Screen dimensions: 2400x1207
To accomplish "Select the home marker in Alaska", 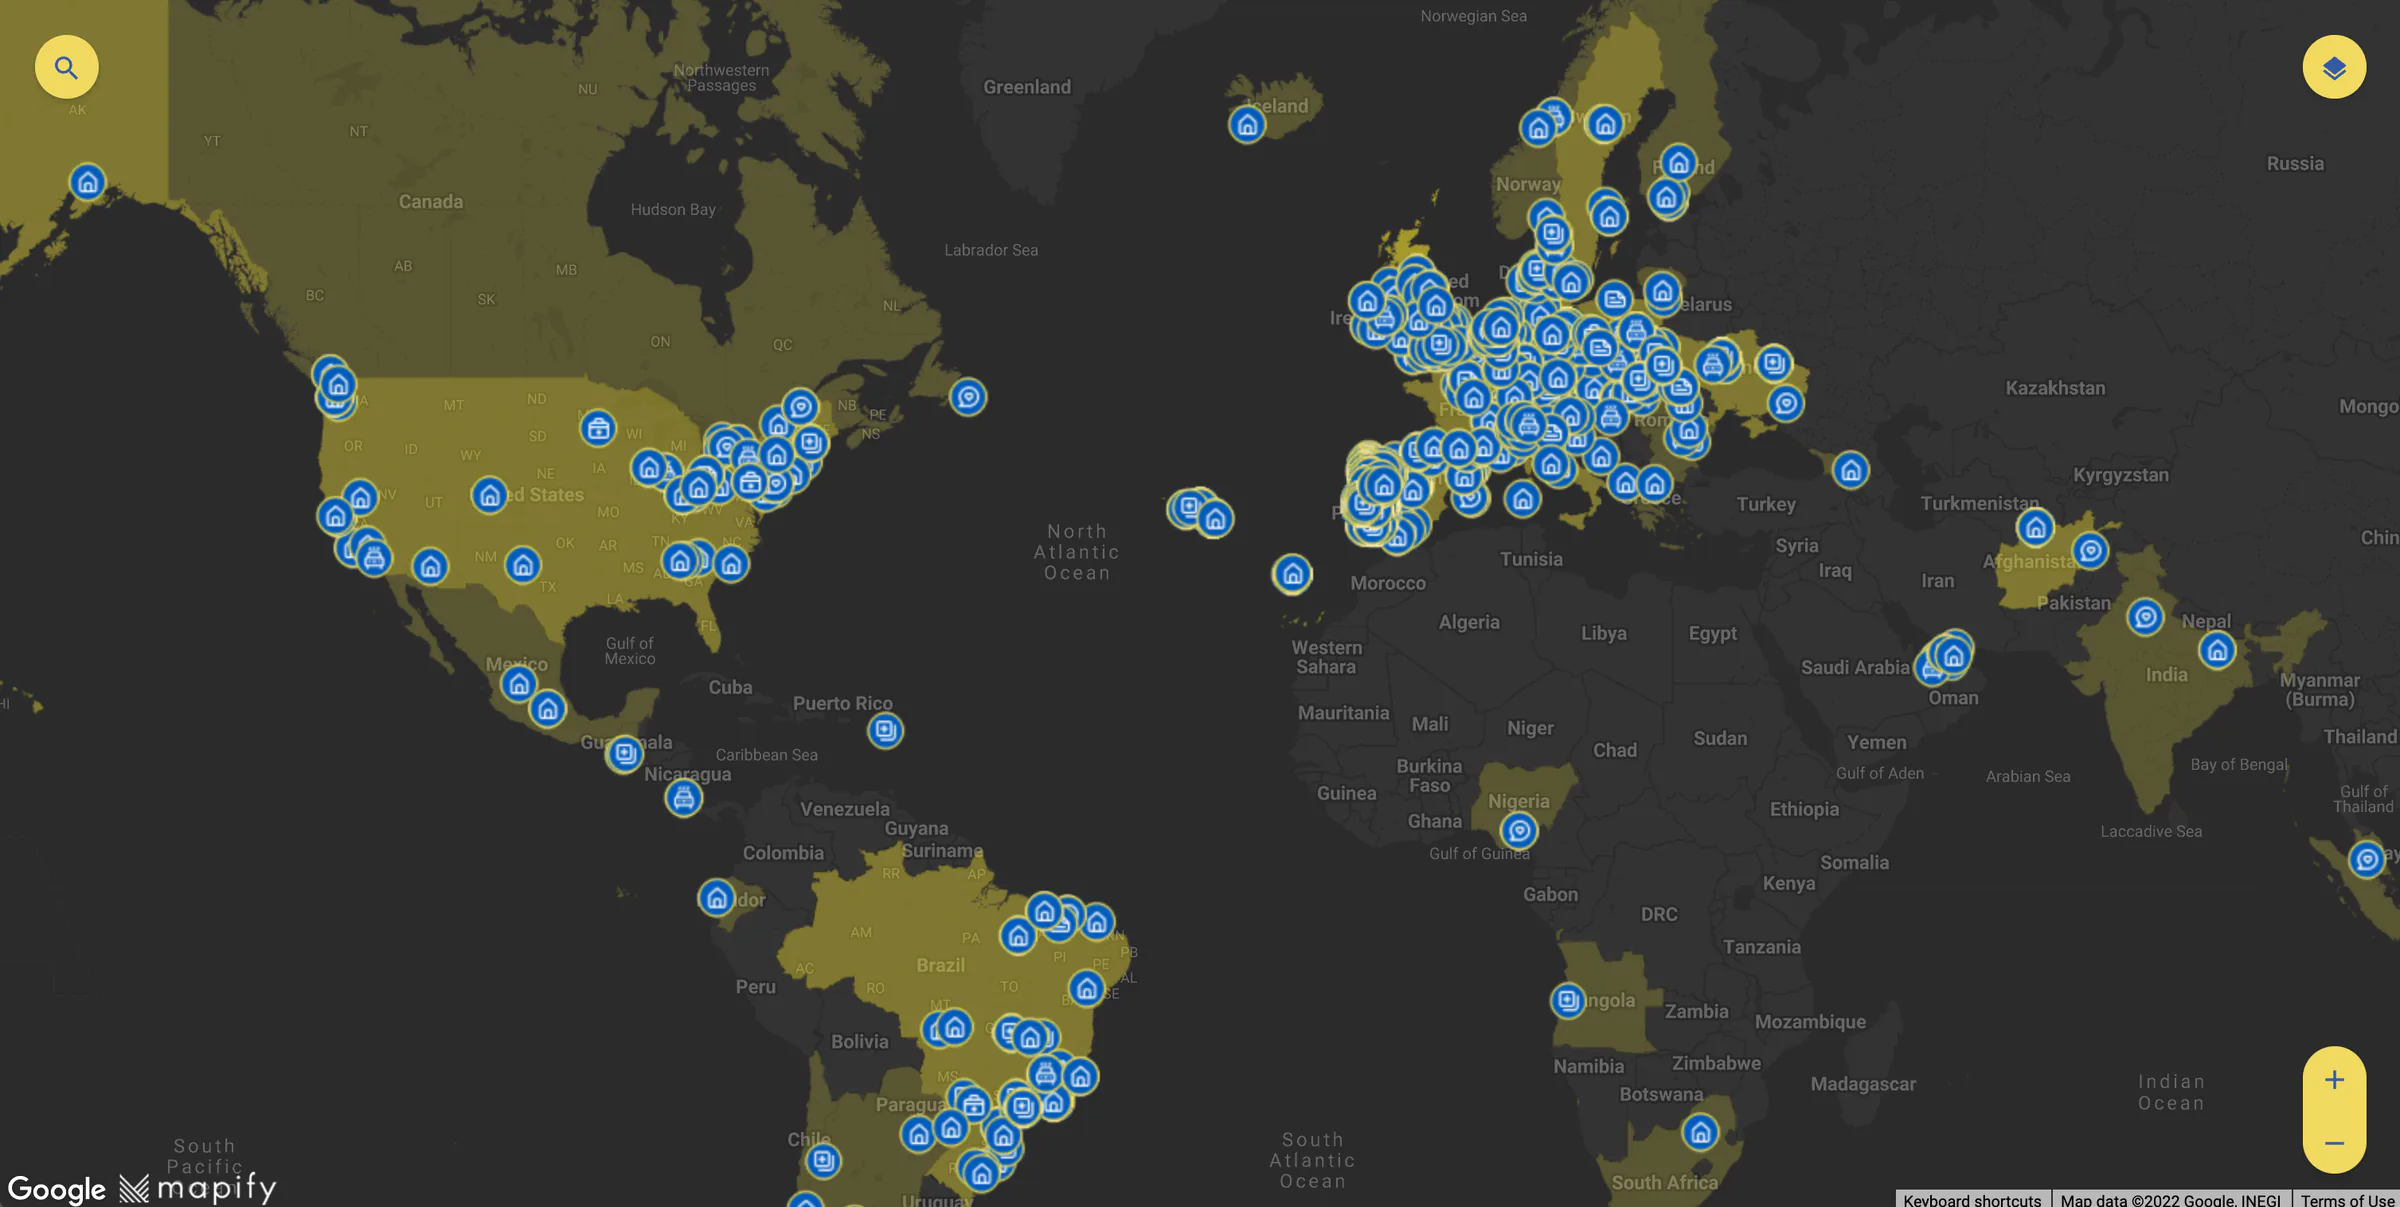I will pyautogui.click(x=88, y=182).
